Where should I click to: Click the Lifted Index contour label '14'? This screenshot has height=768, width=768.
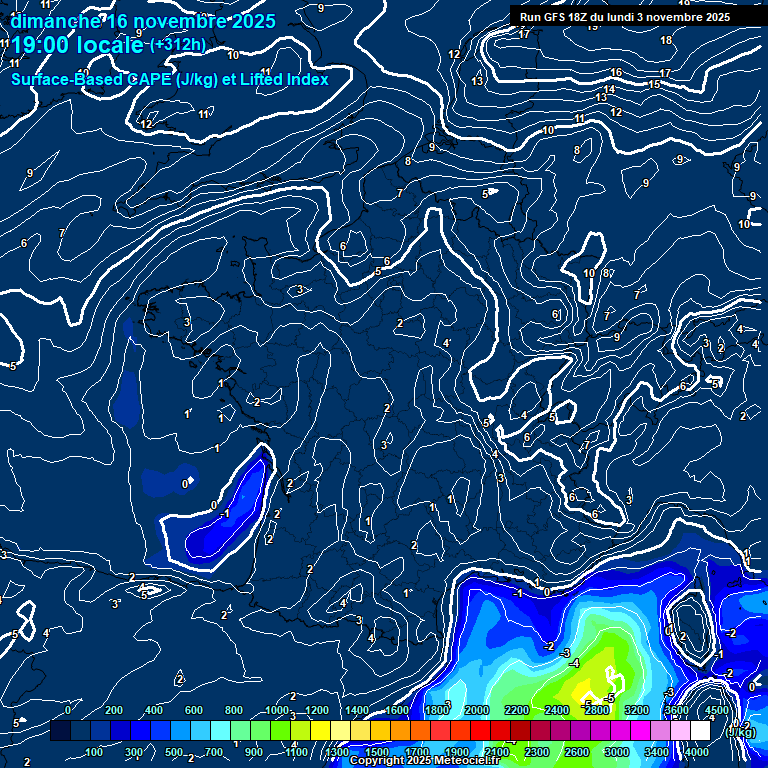pyautogui.click(x=609, y=89)
